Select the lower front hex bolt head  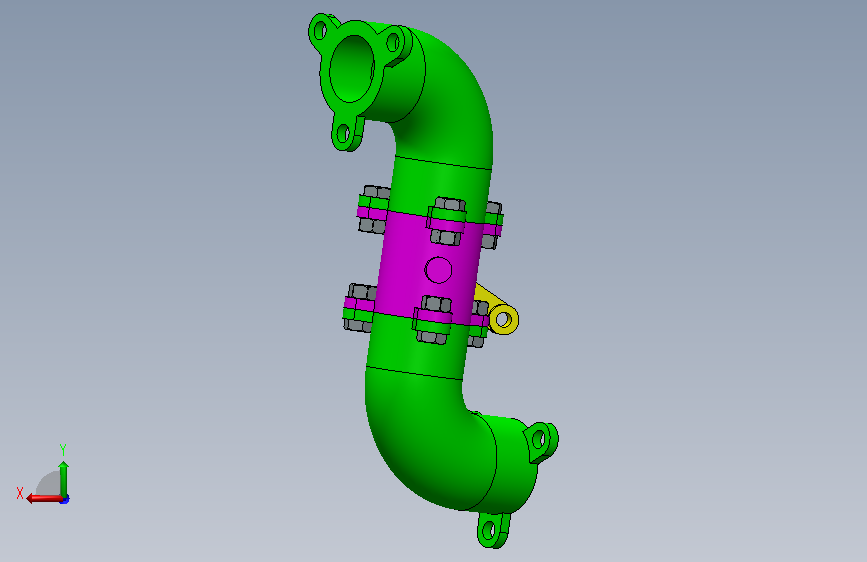(436, 304)
